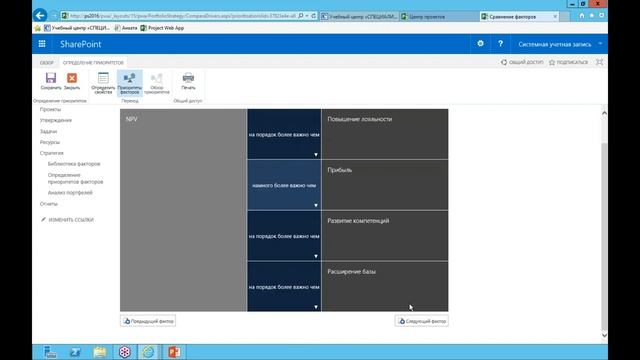
Task: Switch to Центр проектов browser tab
Action: [439, 17]
